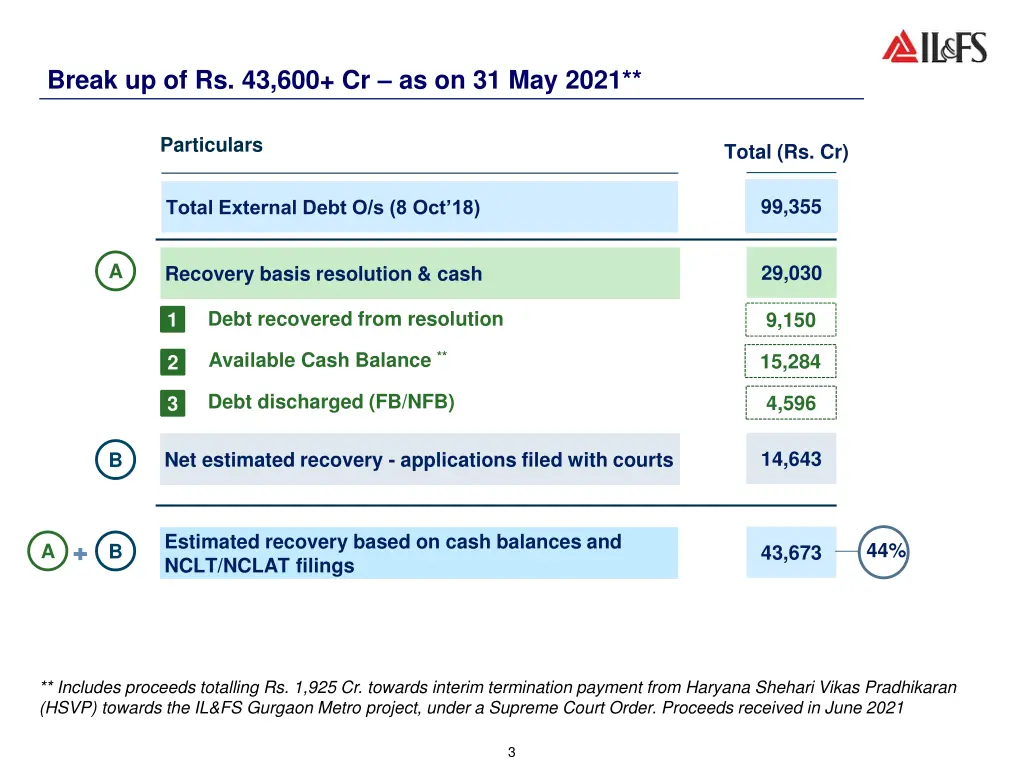The height and width of the screenshot is (768, 1024).
Task: Click the plus sign between A and B
Action: click(x=80, y=554)
